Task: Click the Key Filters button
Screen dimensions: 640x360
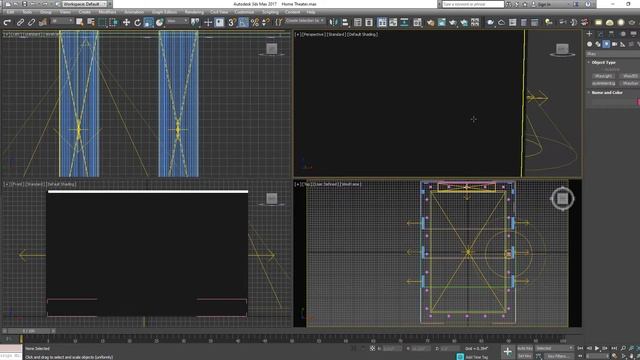Action: coord(558,356)
